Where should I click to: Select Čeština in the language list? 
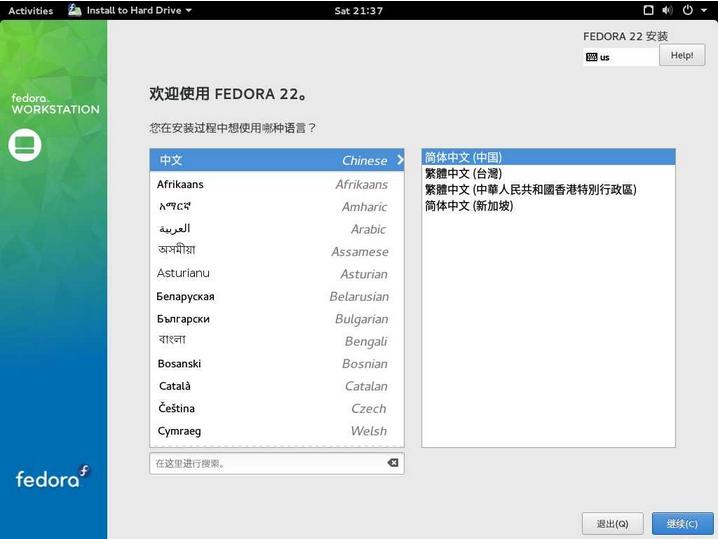click(277, 408)
